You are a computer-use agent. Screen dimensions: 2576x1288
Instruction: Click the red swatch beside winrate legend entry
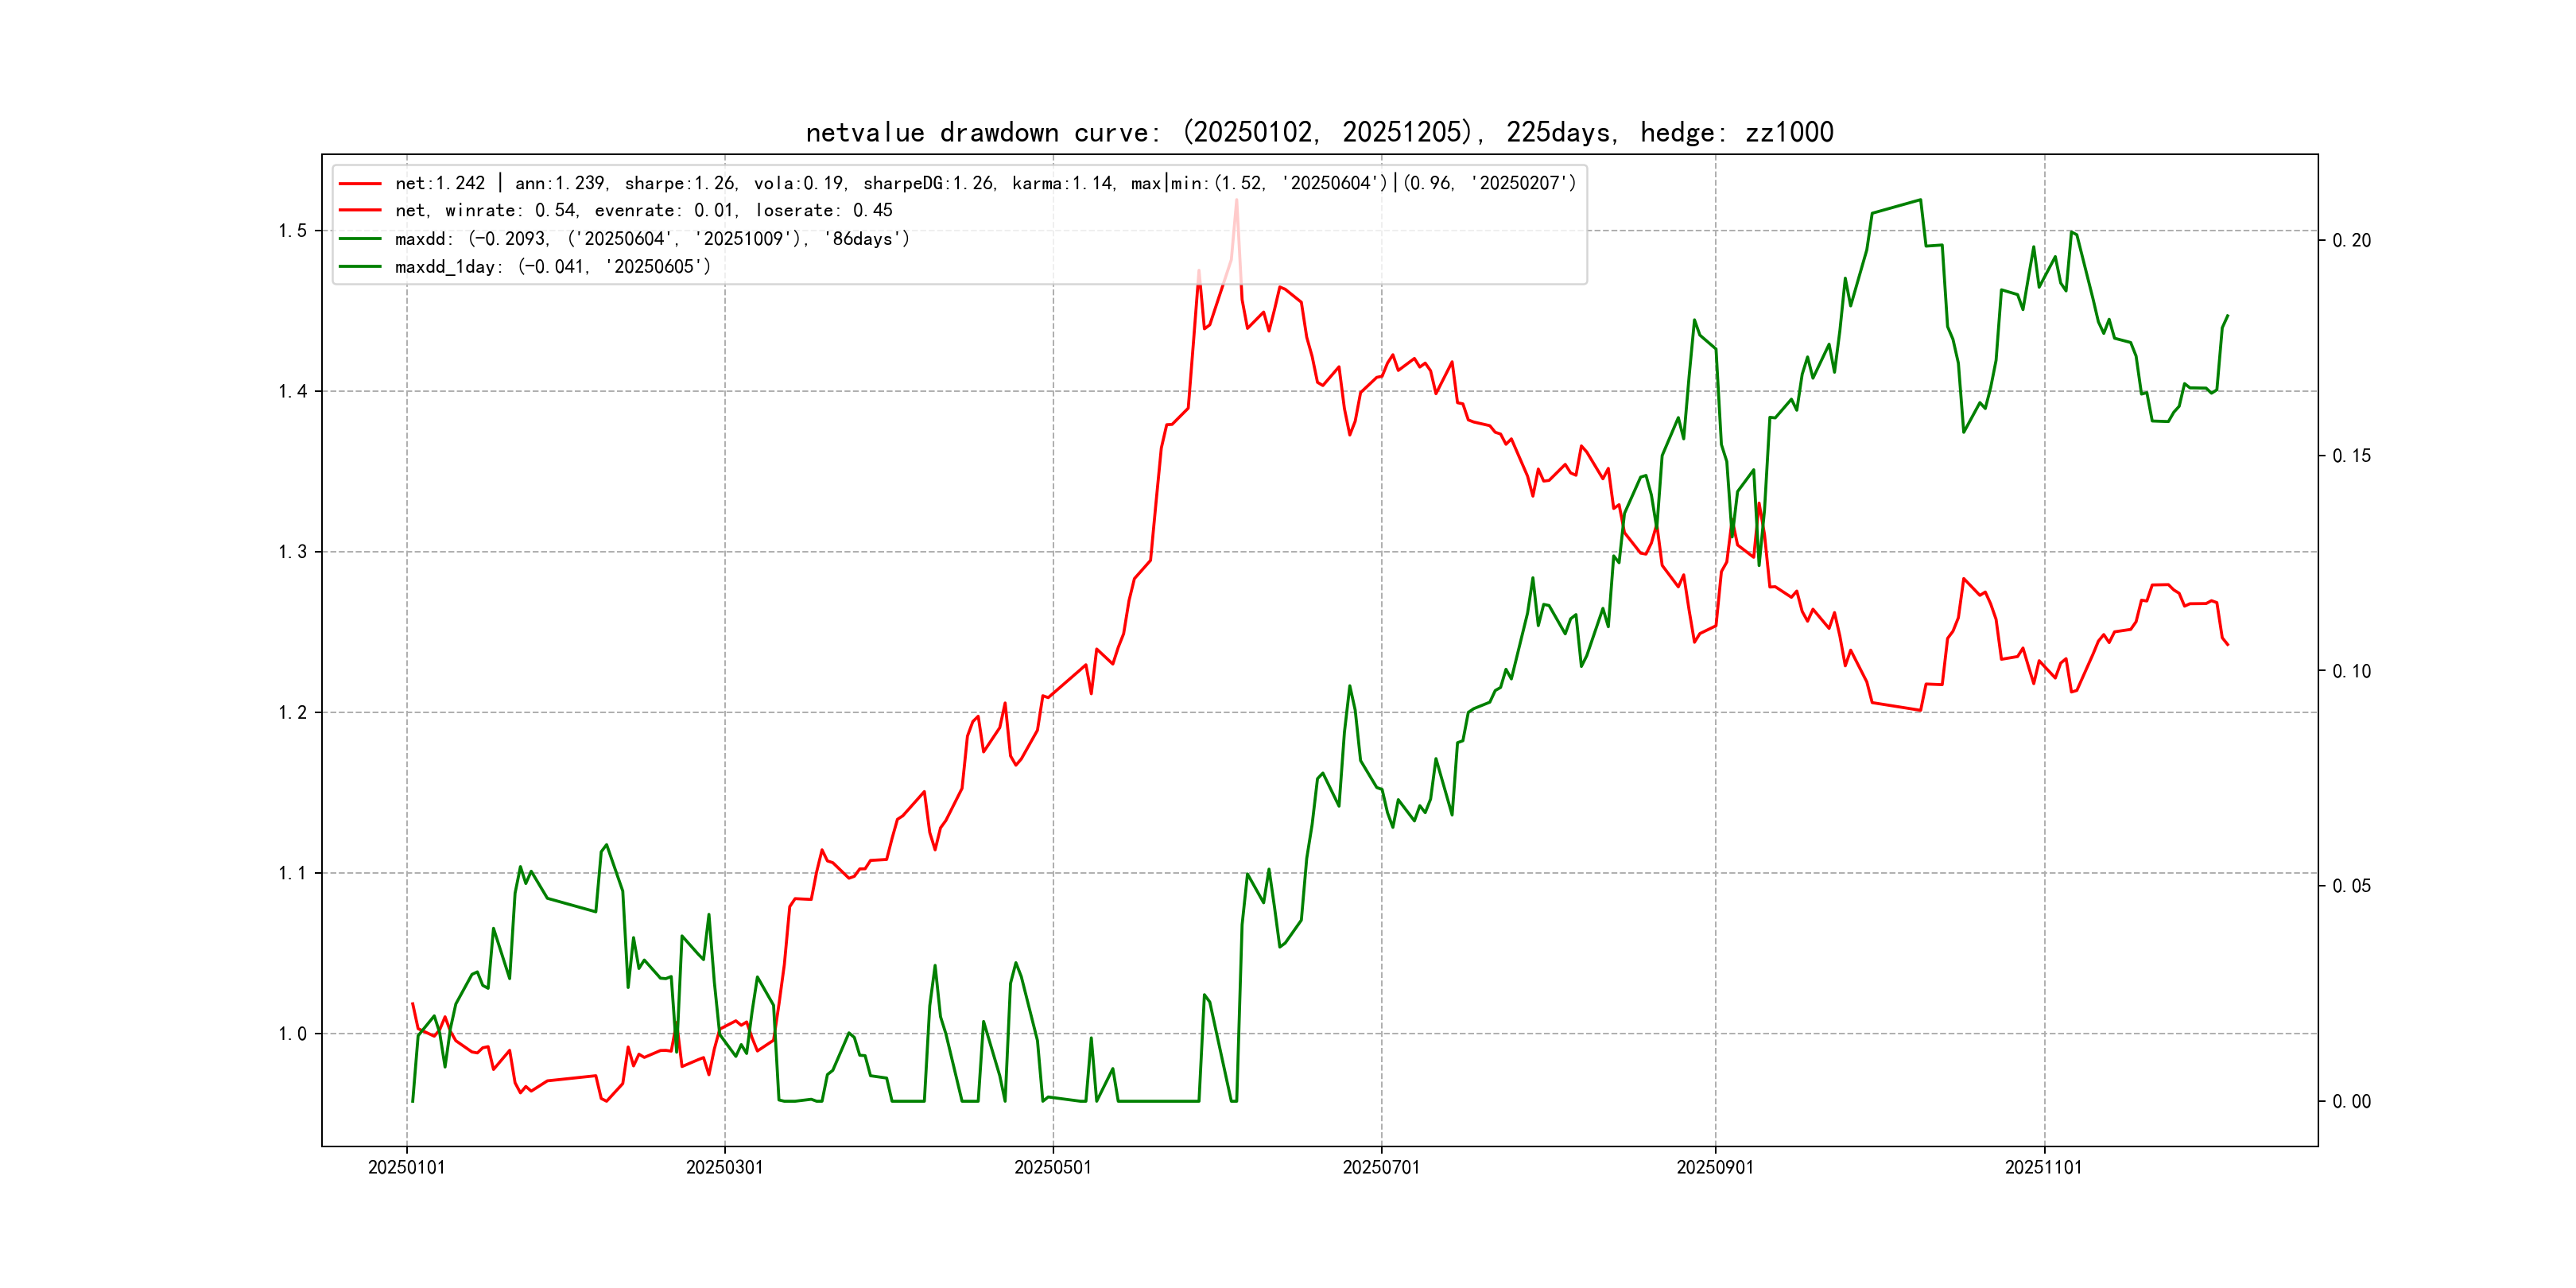(x=360, y=211)
